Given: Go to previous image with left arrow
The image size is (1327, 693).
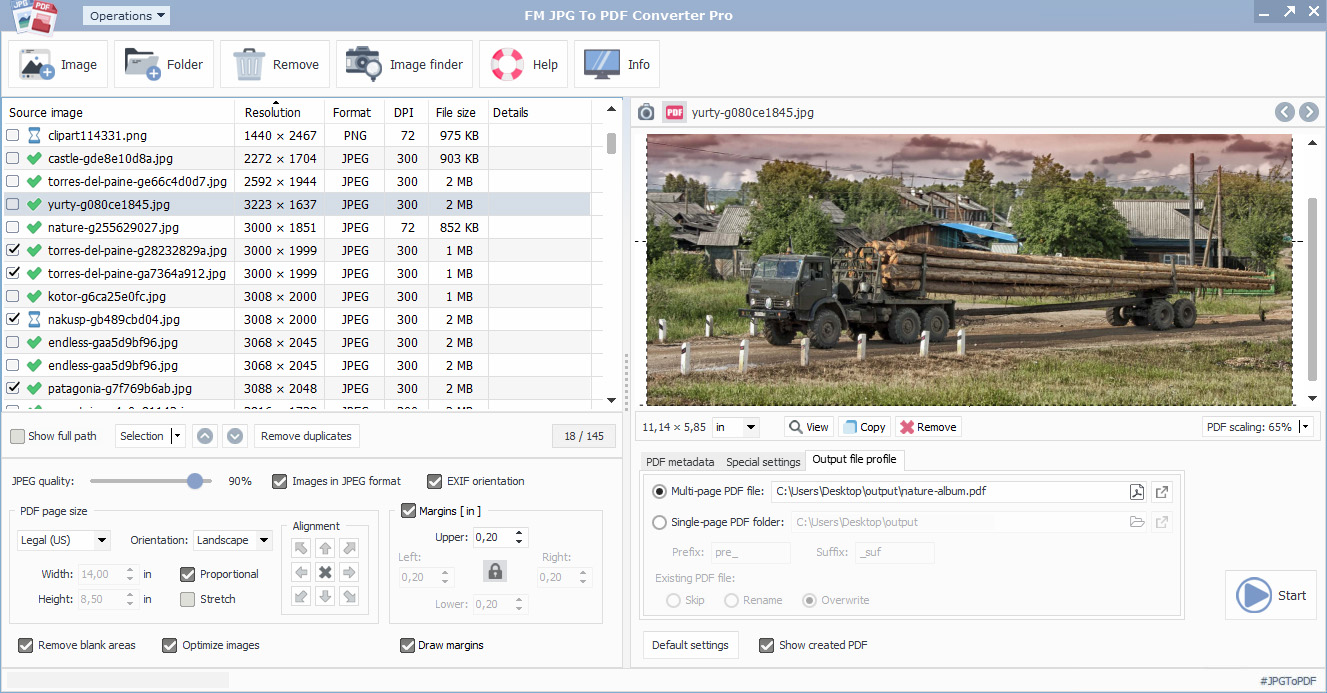Looking at the screenshot, I should click(x=1285, y=112).
